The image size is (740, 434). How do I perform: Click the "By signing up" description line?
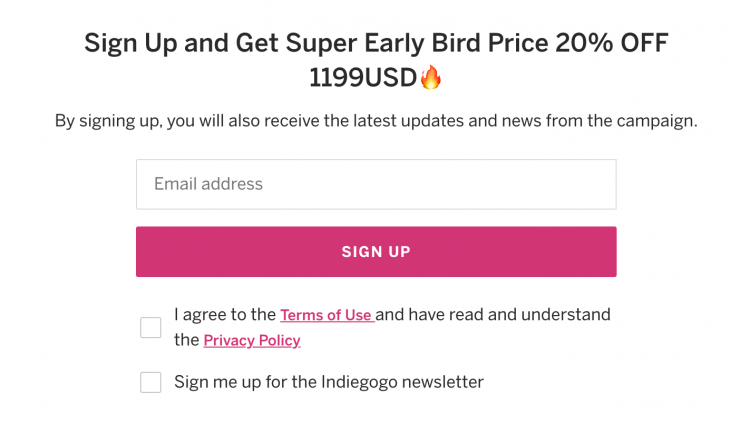click(x=376, y=121)
